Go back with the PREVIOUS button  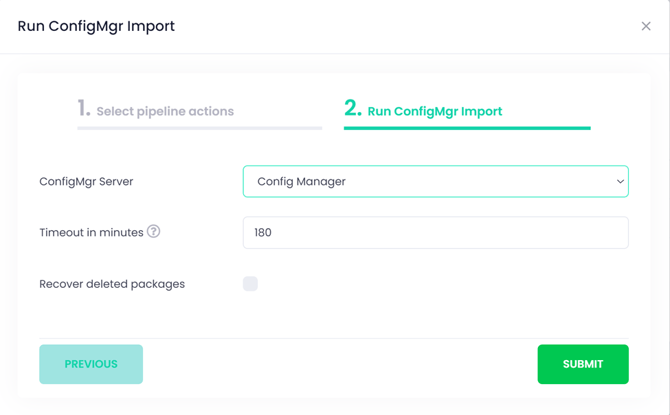91,364
